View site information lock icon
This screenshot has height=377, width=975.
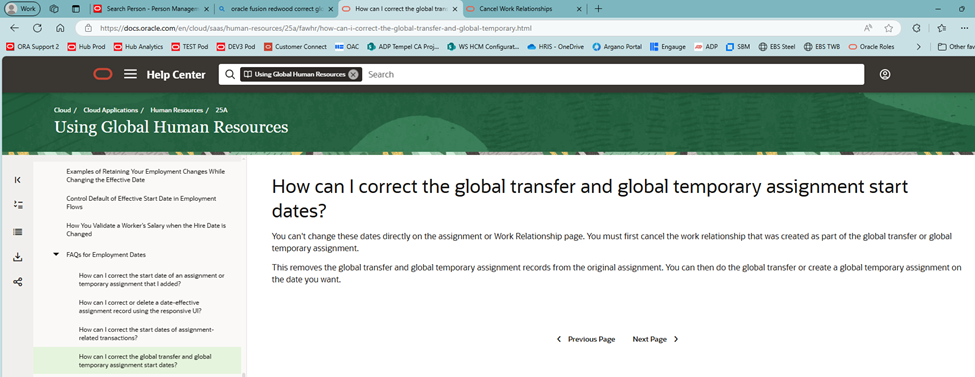click(88, 28)
